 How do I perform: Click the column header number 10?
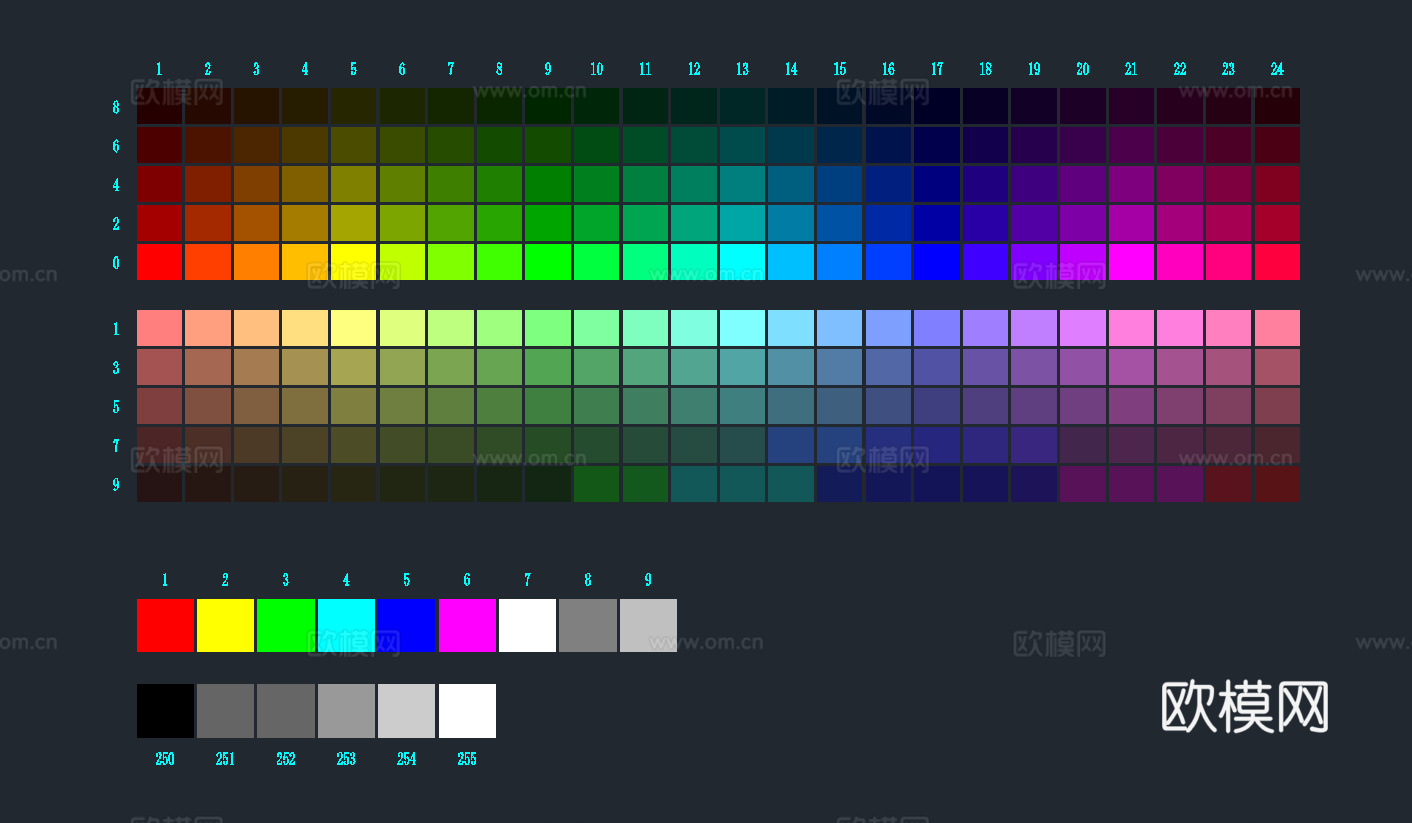597,69
